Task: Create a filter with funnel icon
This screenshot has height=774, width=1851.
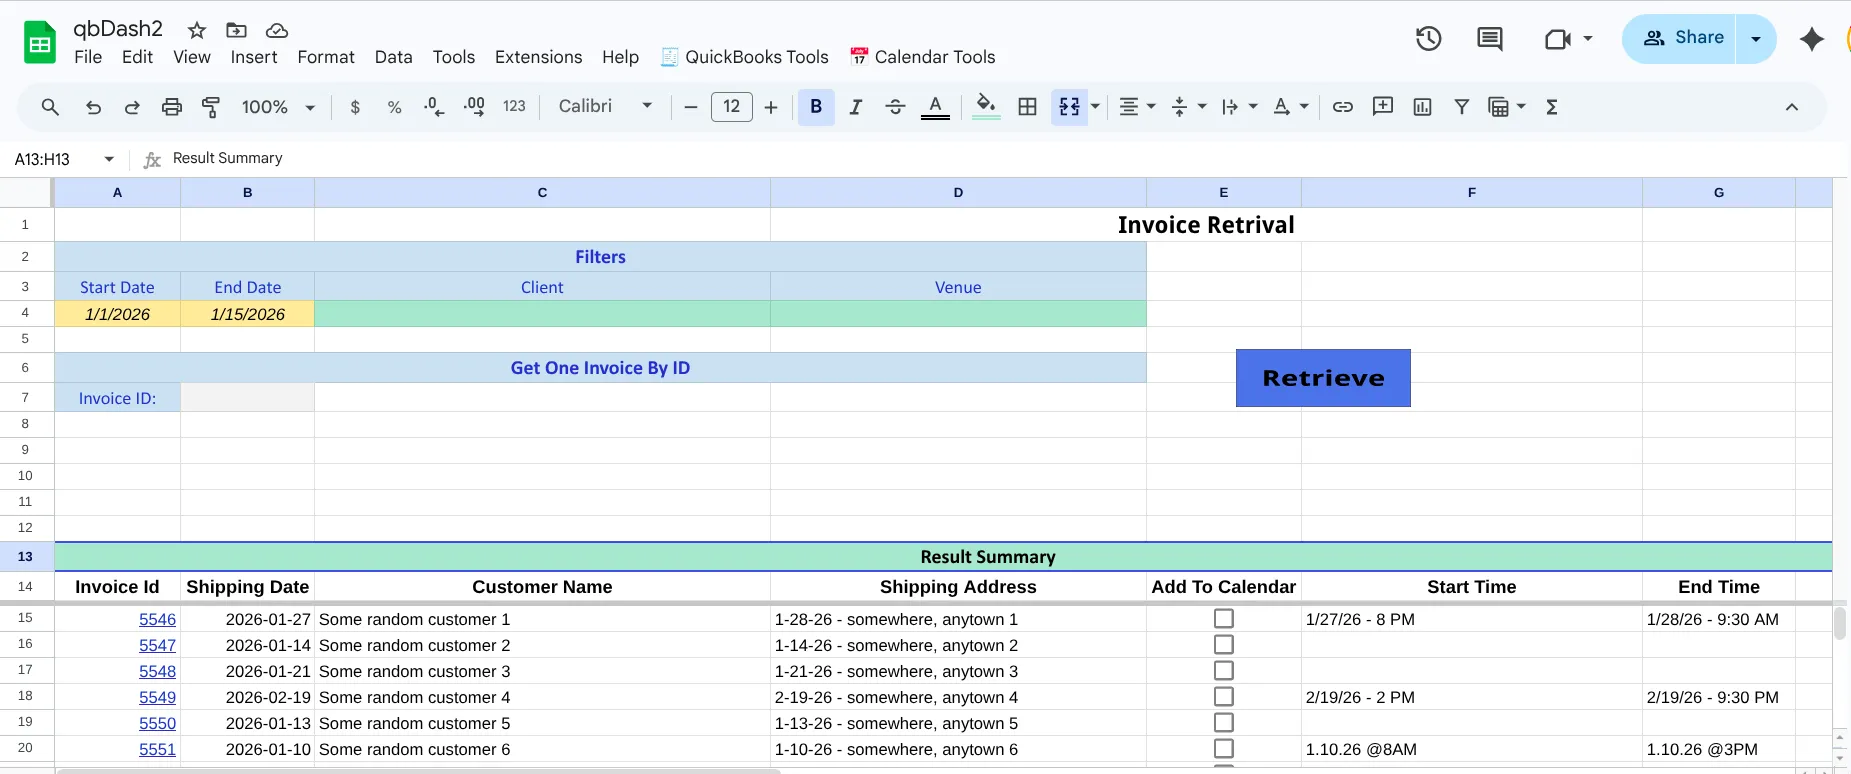Action: coord(1462,107)
